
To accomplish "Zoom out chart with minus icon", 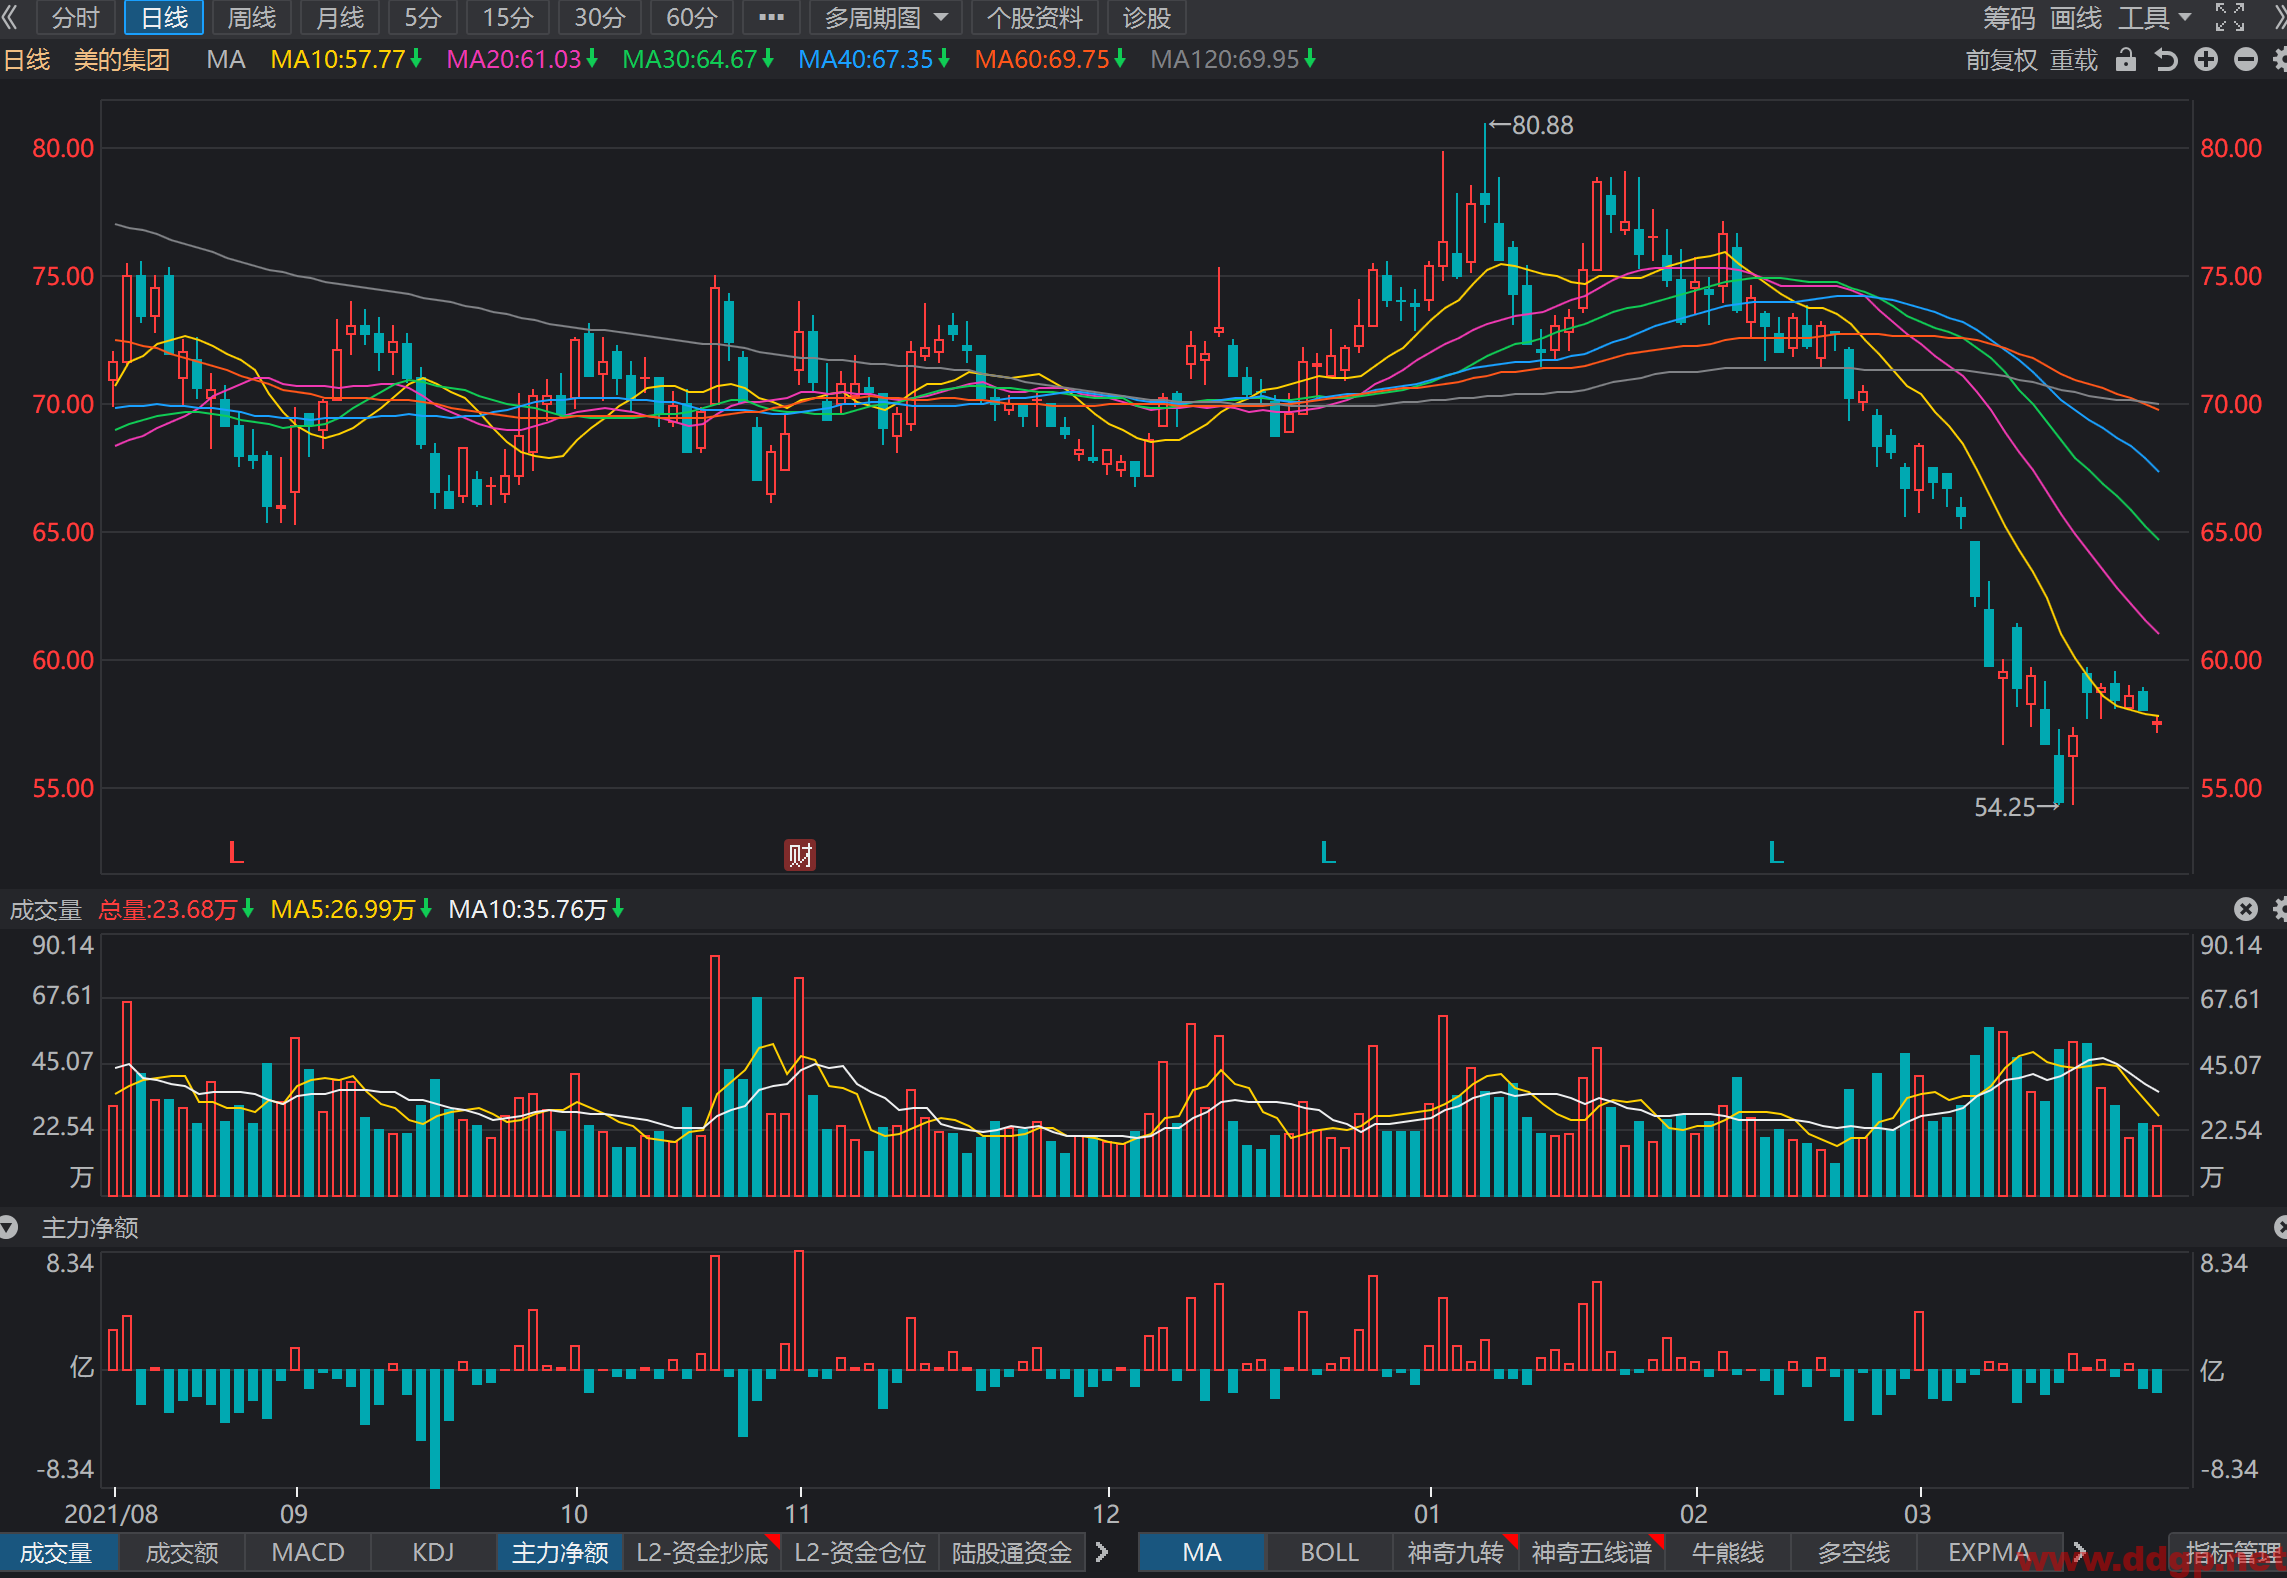I will 2246,60.
